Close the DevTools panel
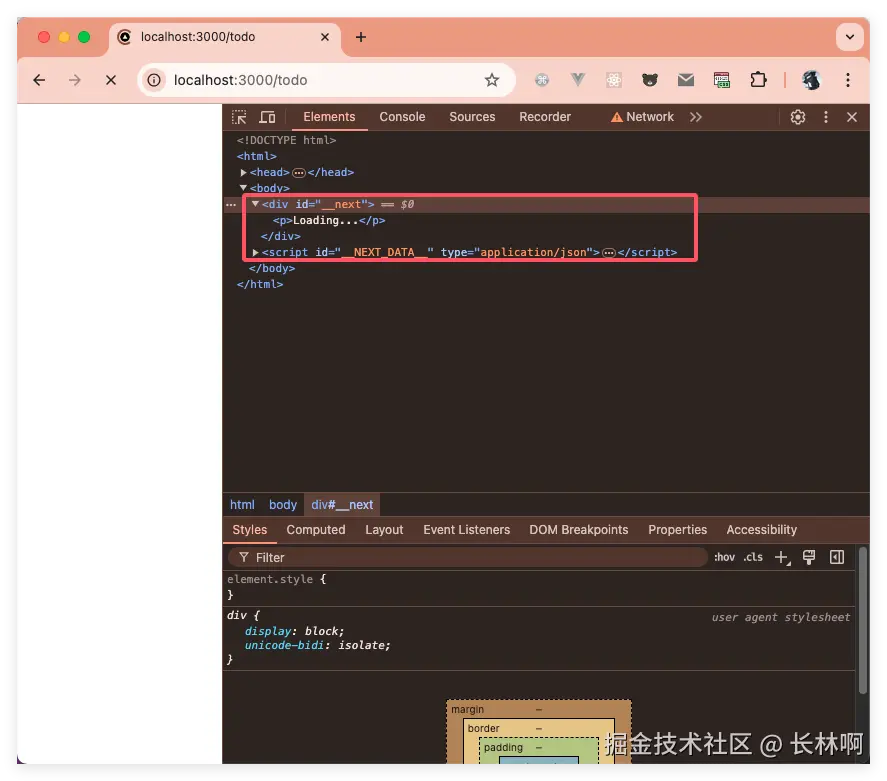This screenshot has height=781, width=887. [x=852, y=117]
